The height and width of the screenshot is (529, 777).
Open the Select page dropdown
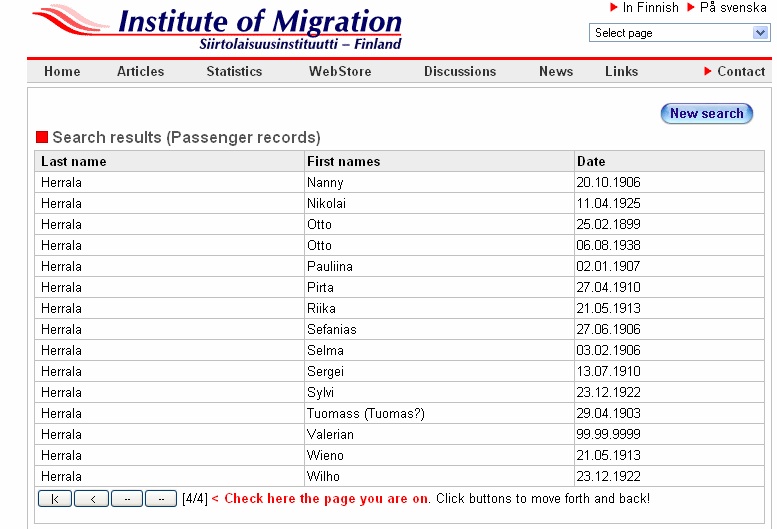(679, 33)
